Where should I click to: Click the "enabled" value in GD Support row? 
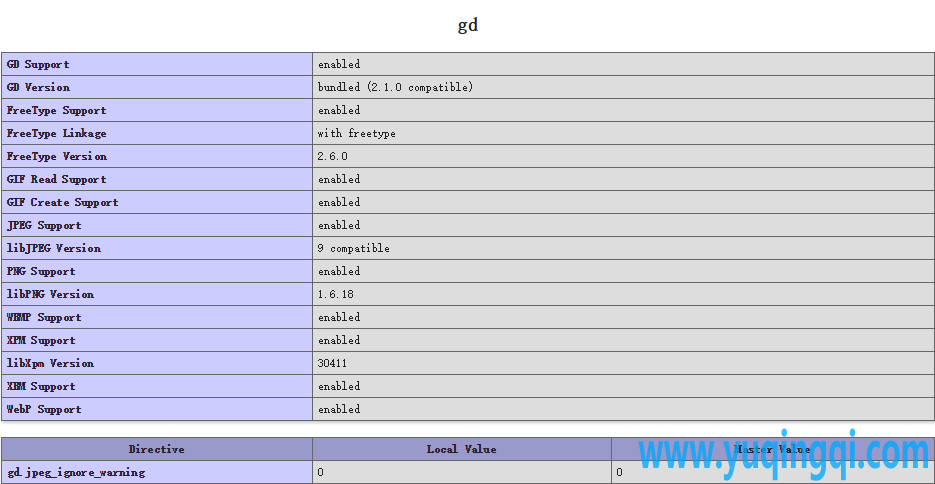(x=339, y=64)
